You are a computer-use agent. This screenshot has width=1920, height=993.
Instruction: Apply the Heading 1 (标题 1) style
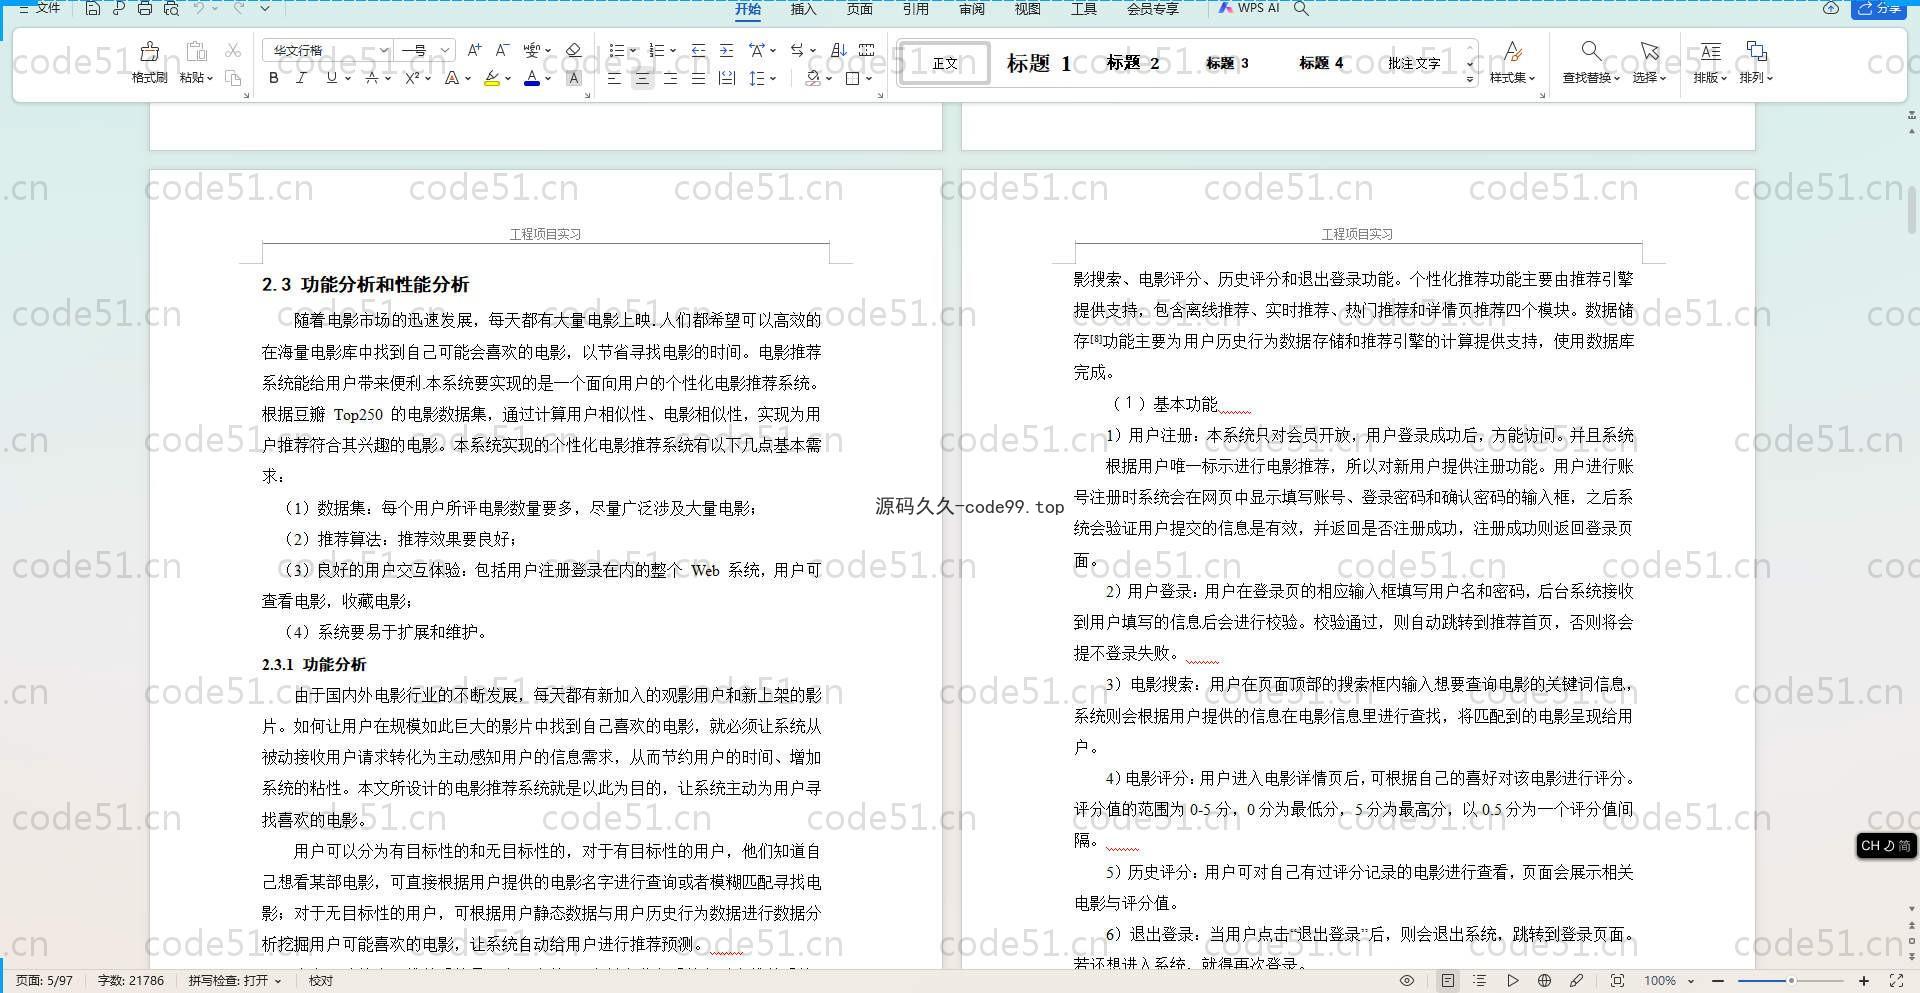[1039, 63]
